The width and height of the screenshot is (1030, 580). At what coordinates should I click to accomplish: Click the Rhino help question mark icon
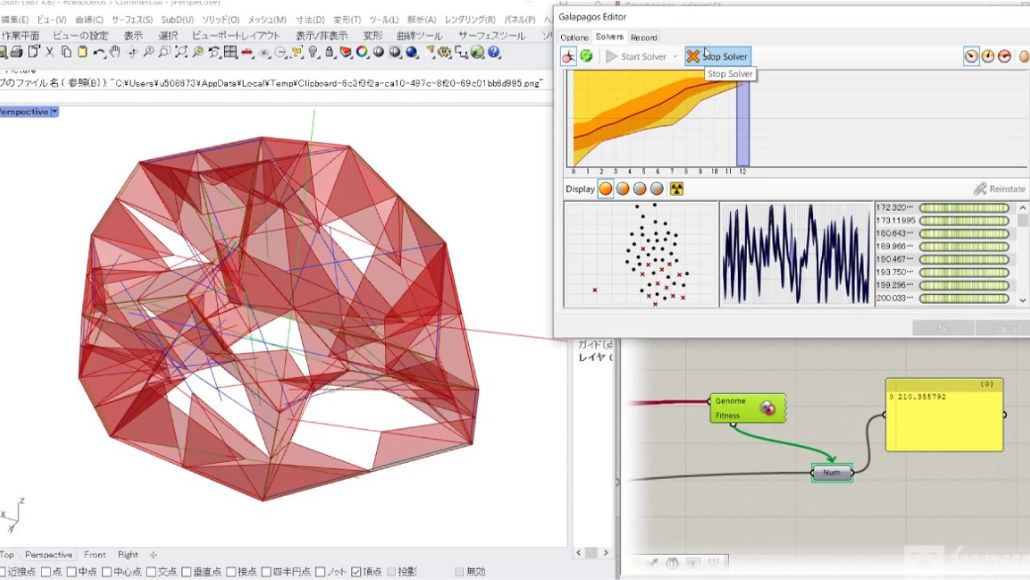(493, 52)
